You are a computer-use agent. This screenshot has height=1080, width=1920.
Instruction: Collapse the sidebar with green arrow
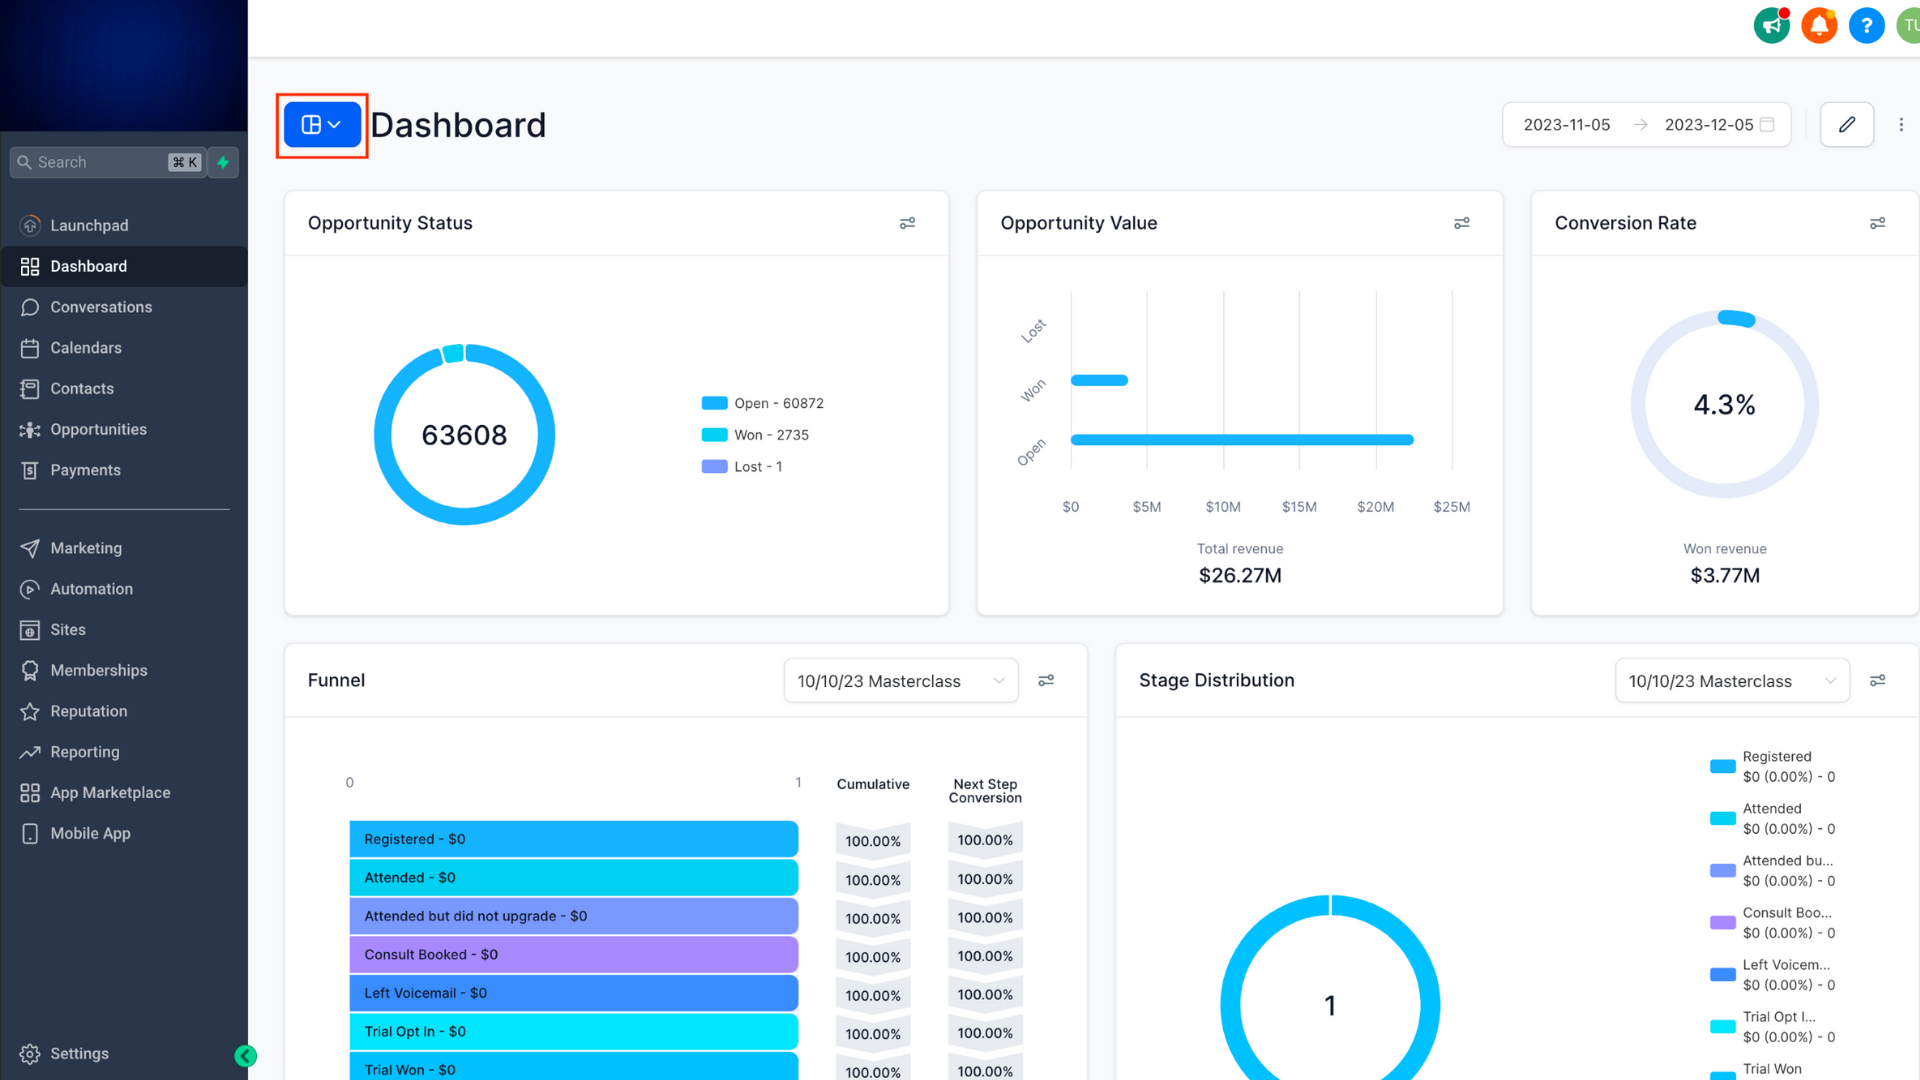[246, 1056]
